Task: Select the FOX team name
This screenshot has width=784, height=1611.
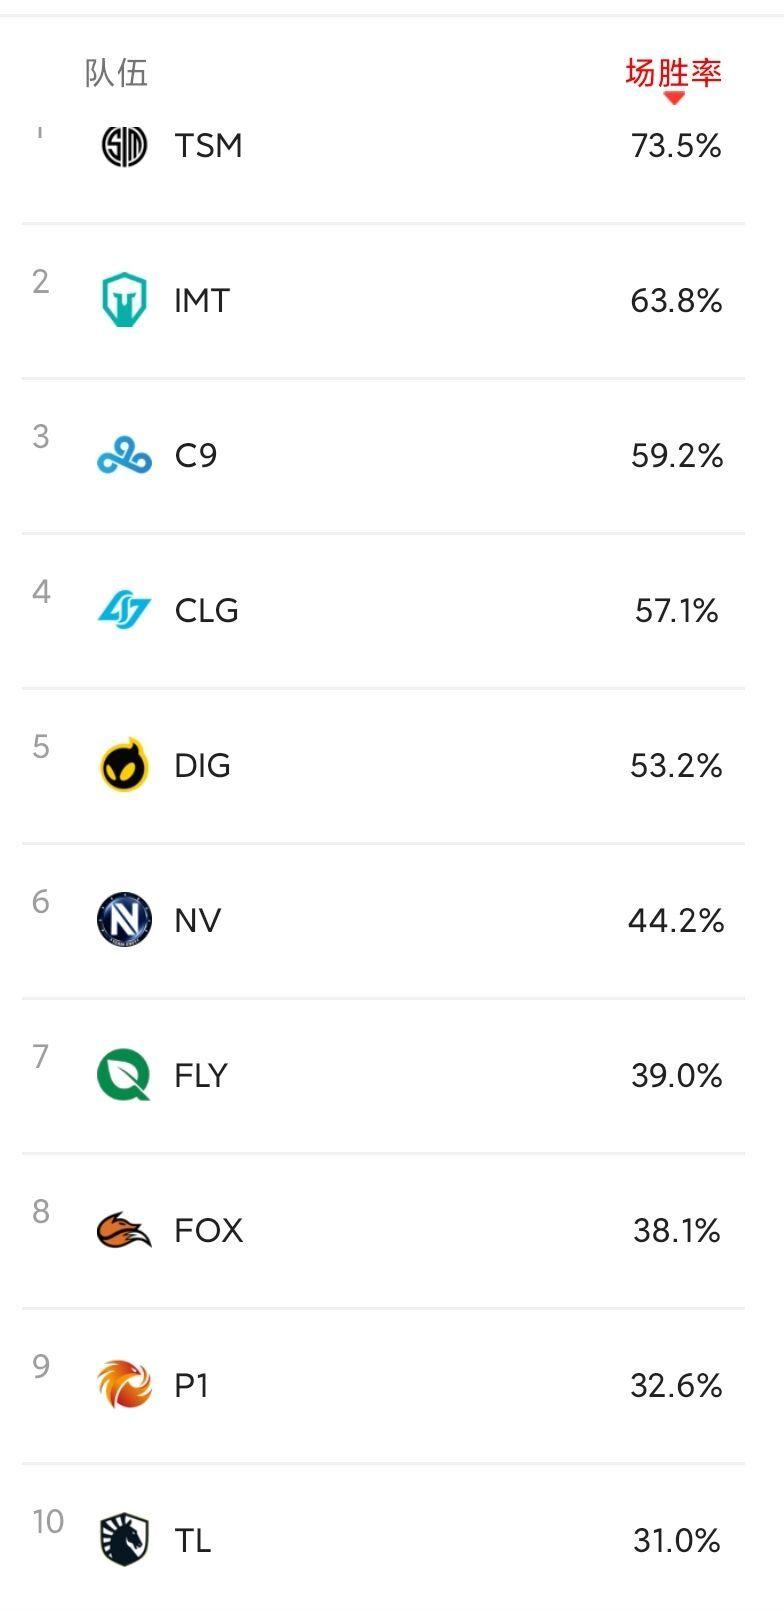Action: click(208, 1231)
